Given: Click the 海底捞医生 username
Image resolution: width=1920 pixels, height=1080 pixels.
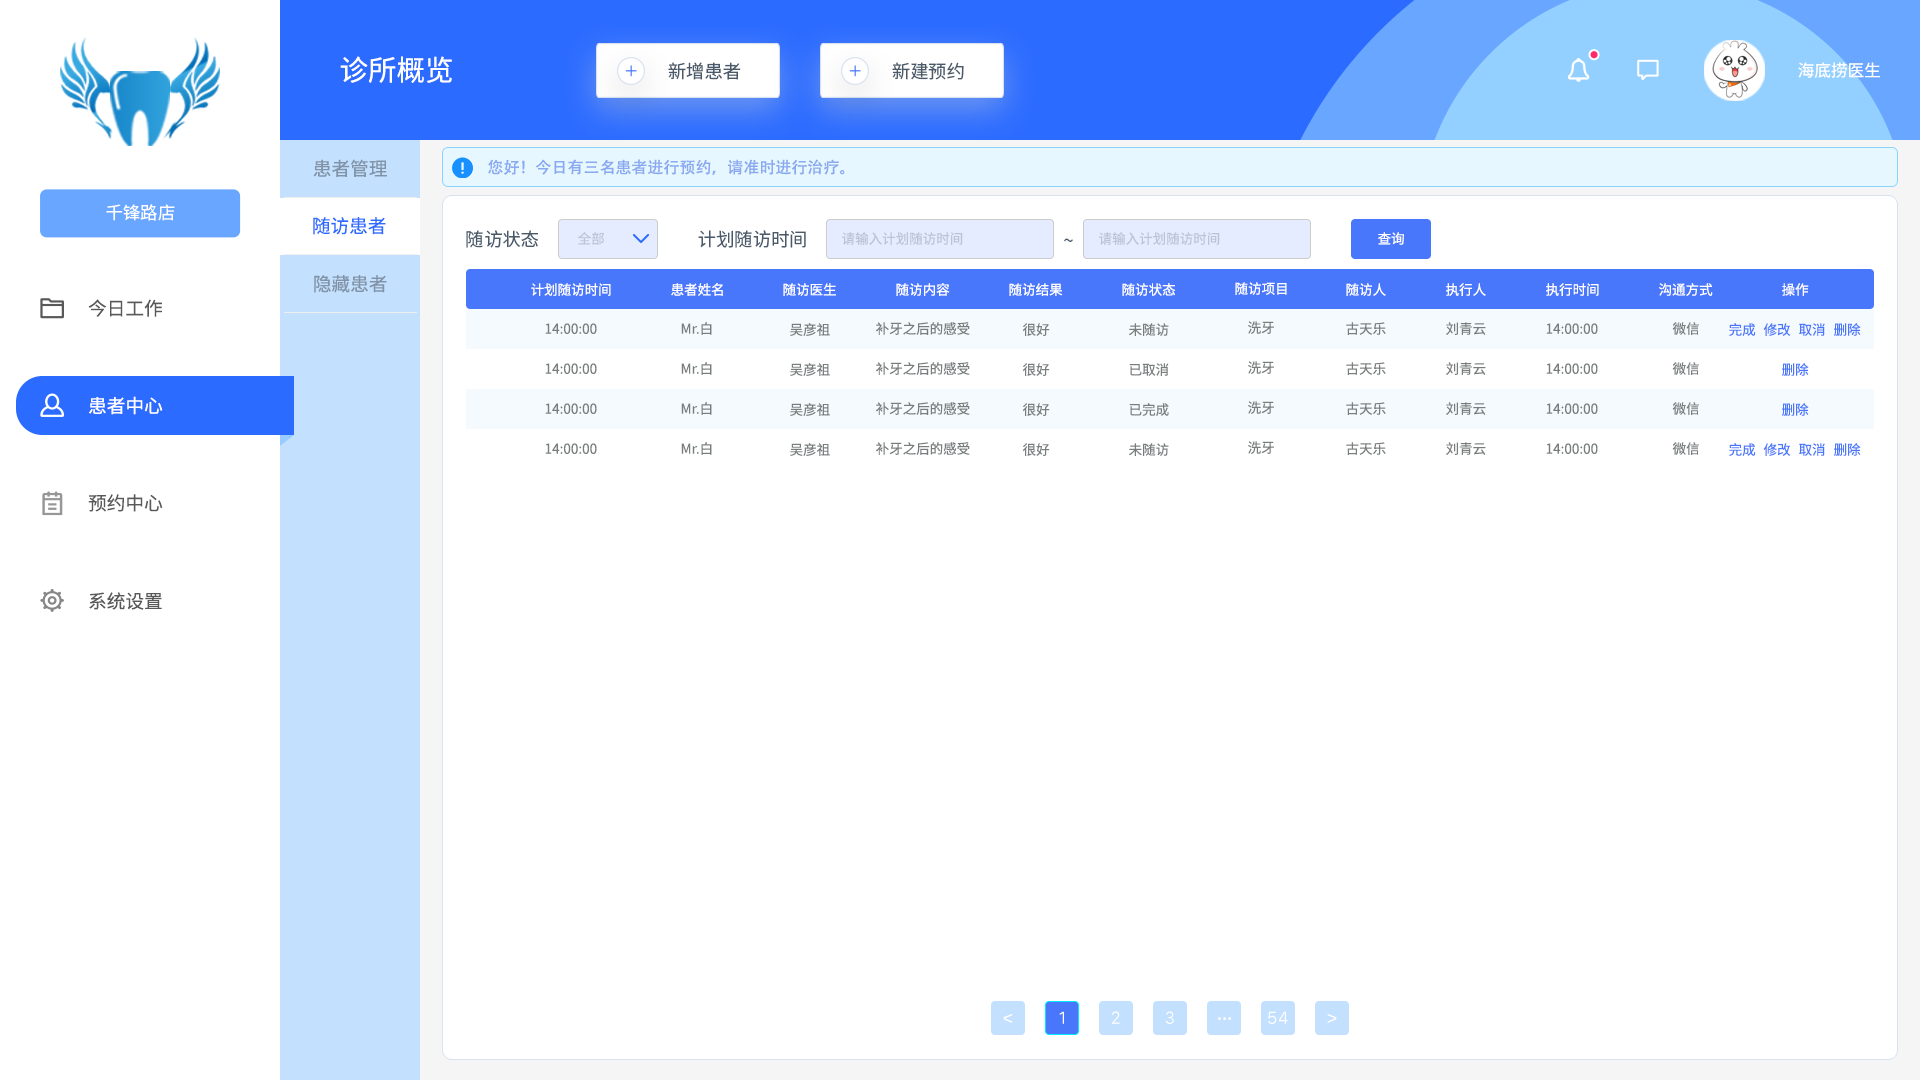Looking at the screenshot, I should [1839, 71].
